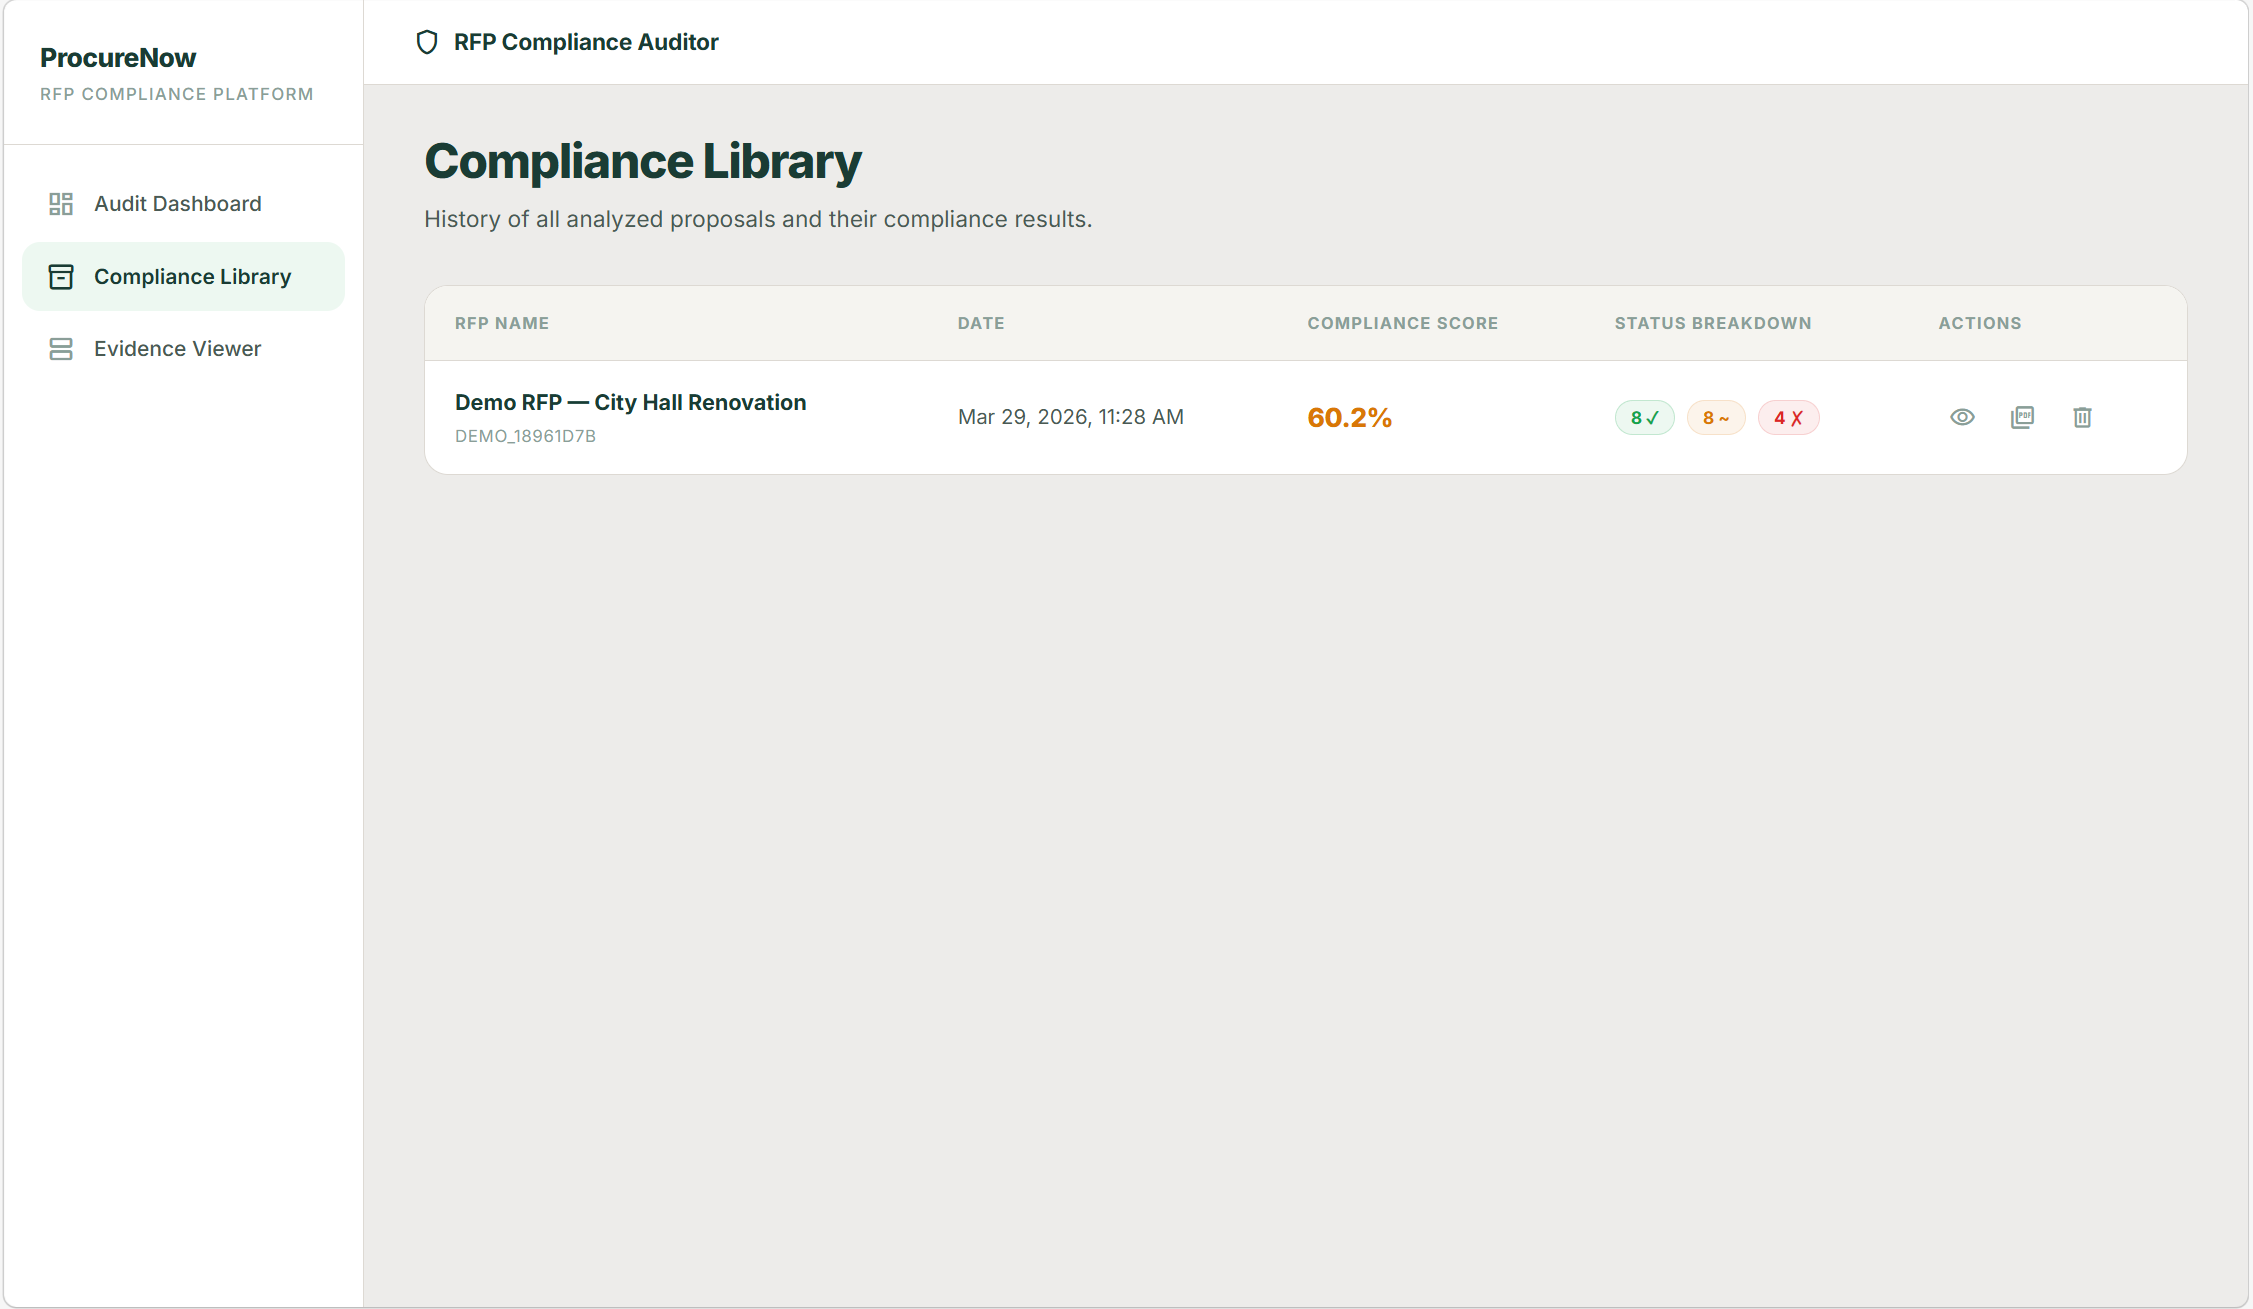Click the Compliance Library archive icon
This screenshot has width=2253, height=1309.
point(61,277)
